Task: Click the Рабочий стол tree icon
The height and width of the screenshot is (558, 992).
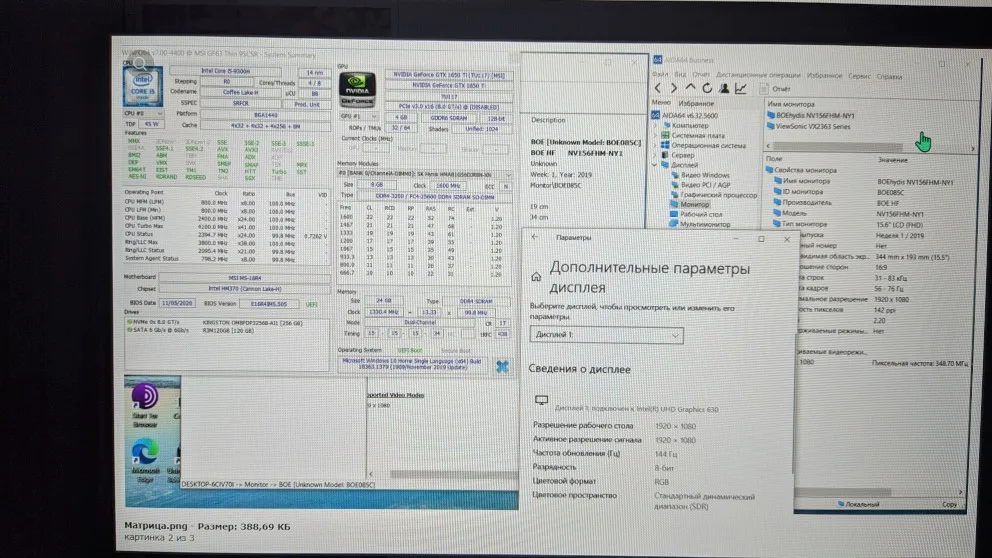Action: (674, 214)
